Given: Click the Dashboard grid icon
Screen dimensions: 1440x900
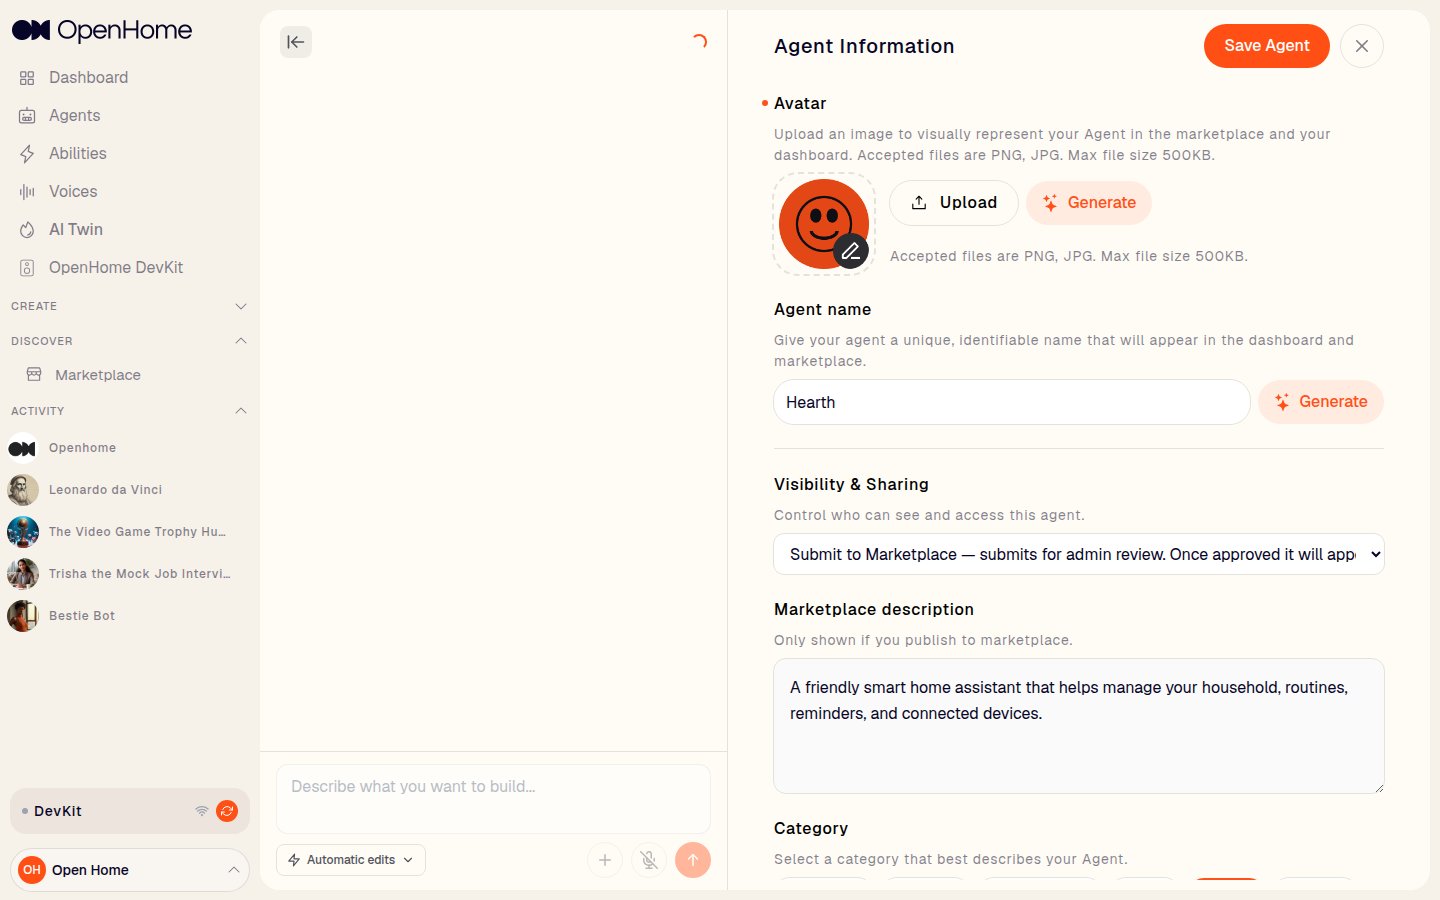Looking at the screenshot, I should 27,78.
